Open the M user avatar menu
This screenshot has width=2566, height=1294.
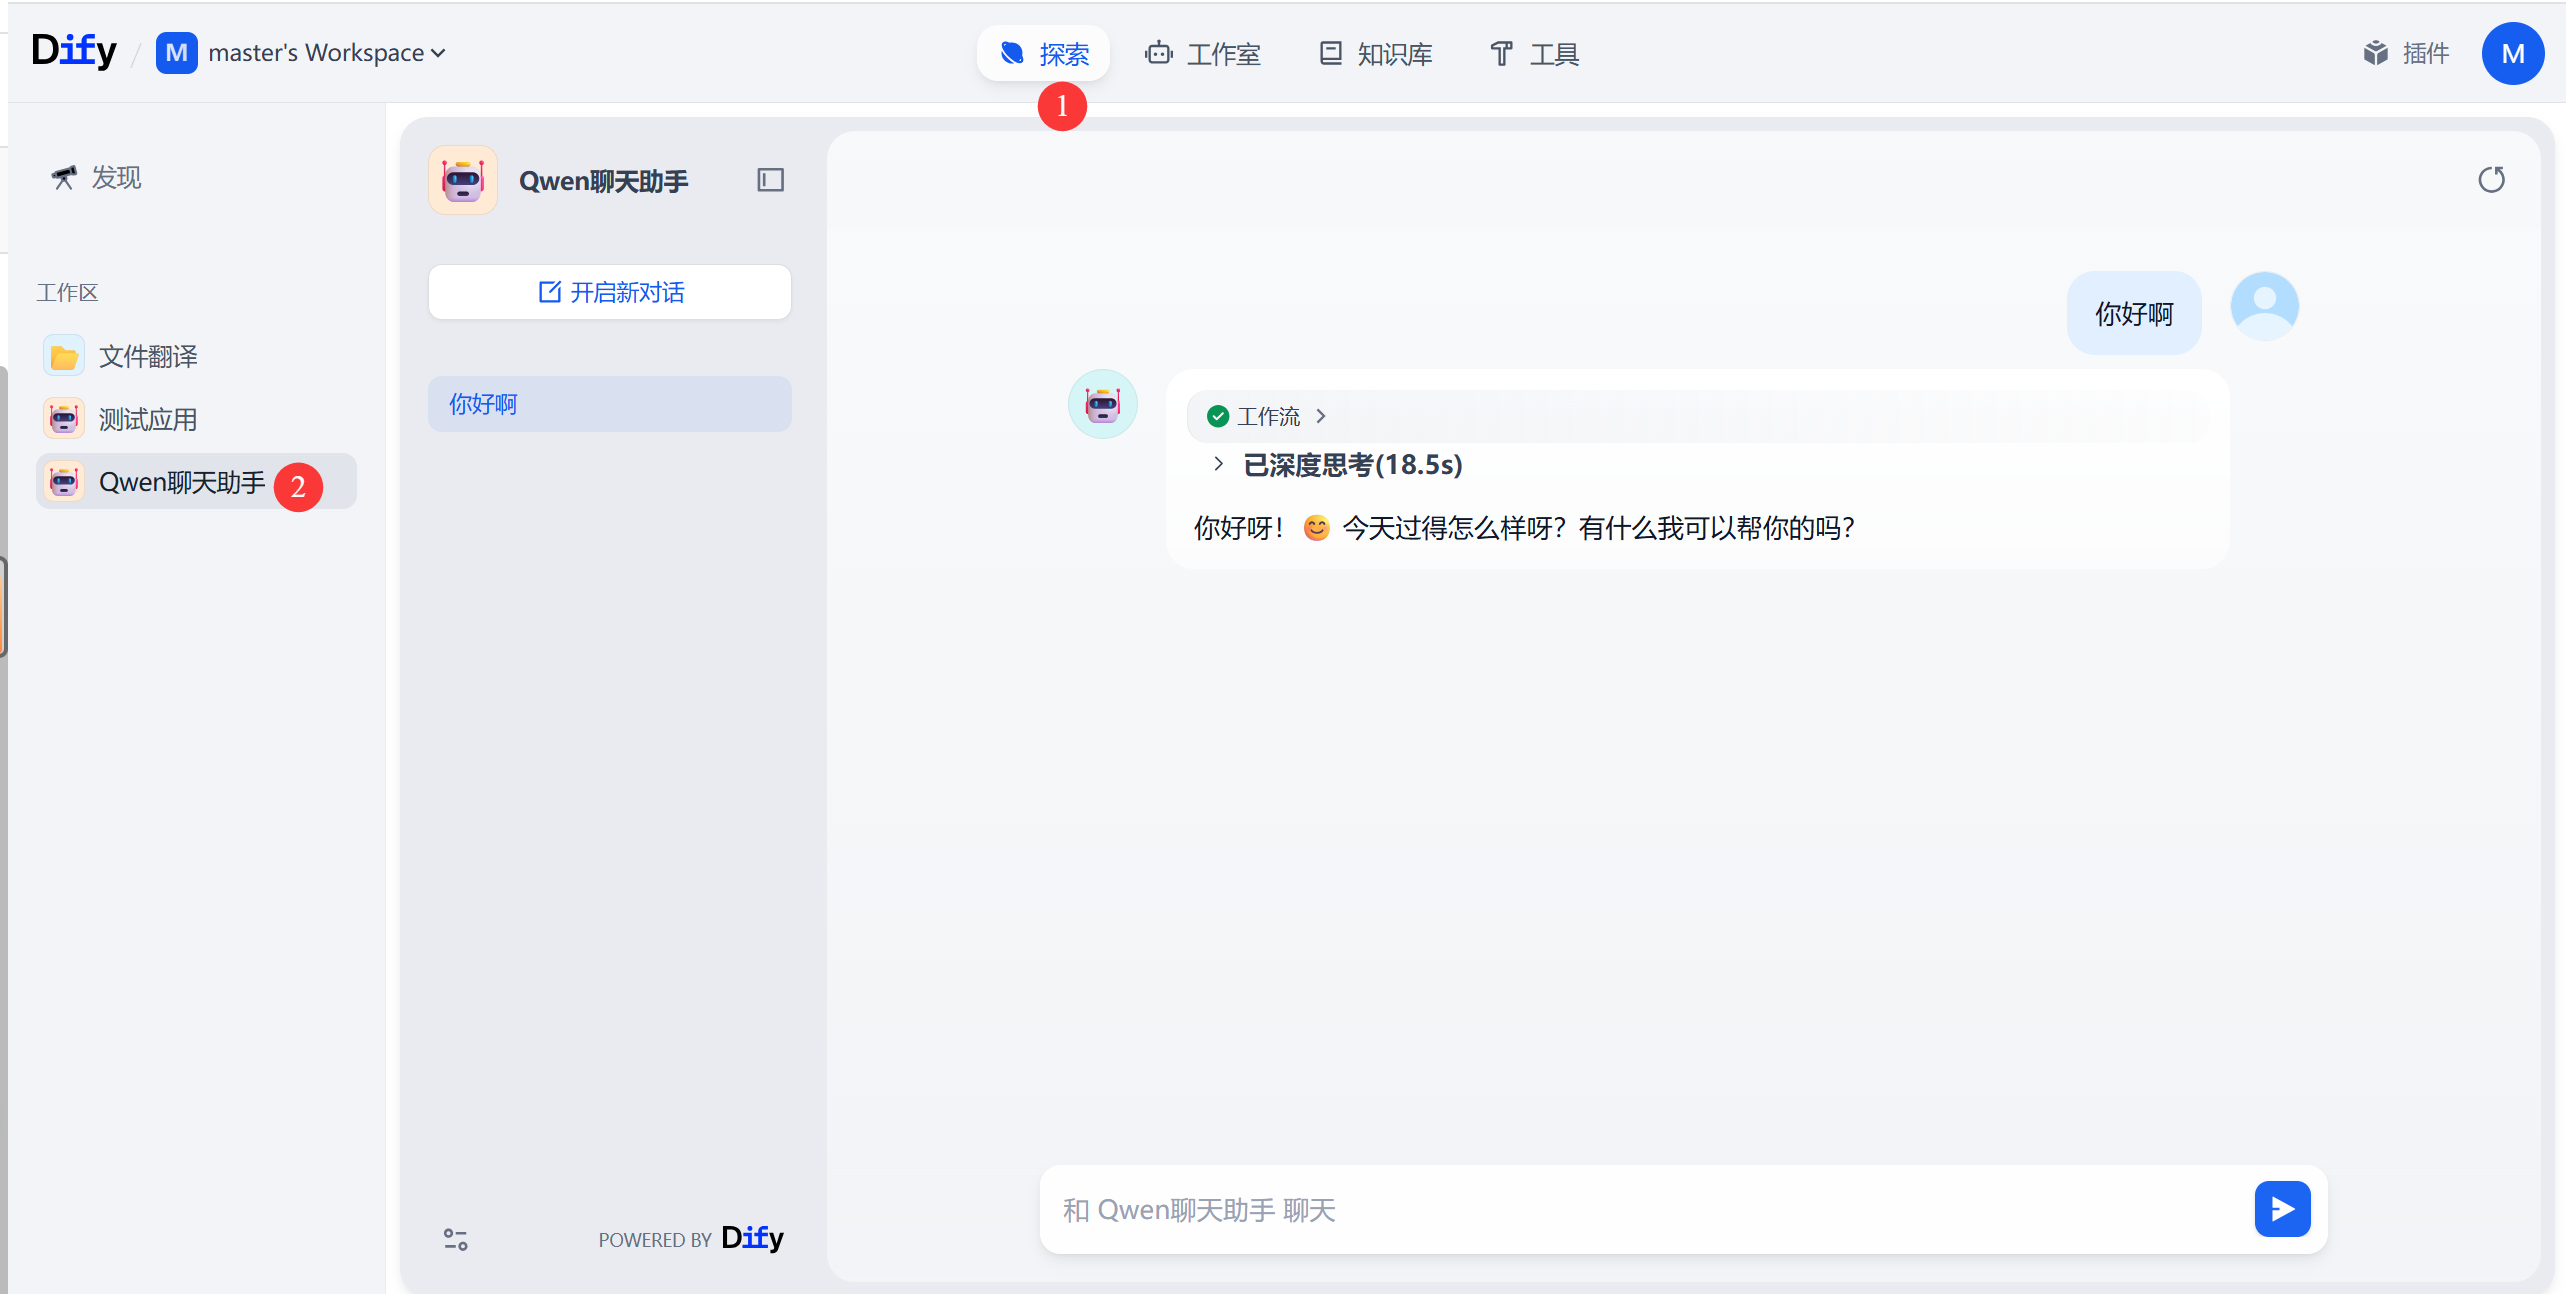[2512, 53]
